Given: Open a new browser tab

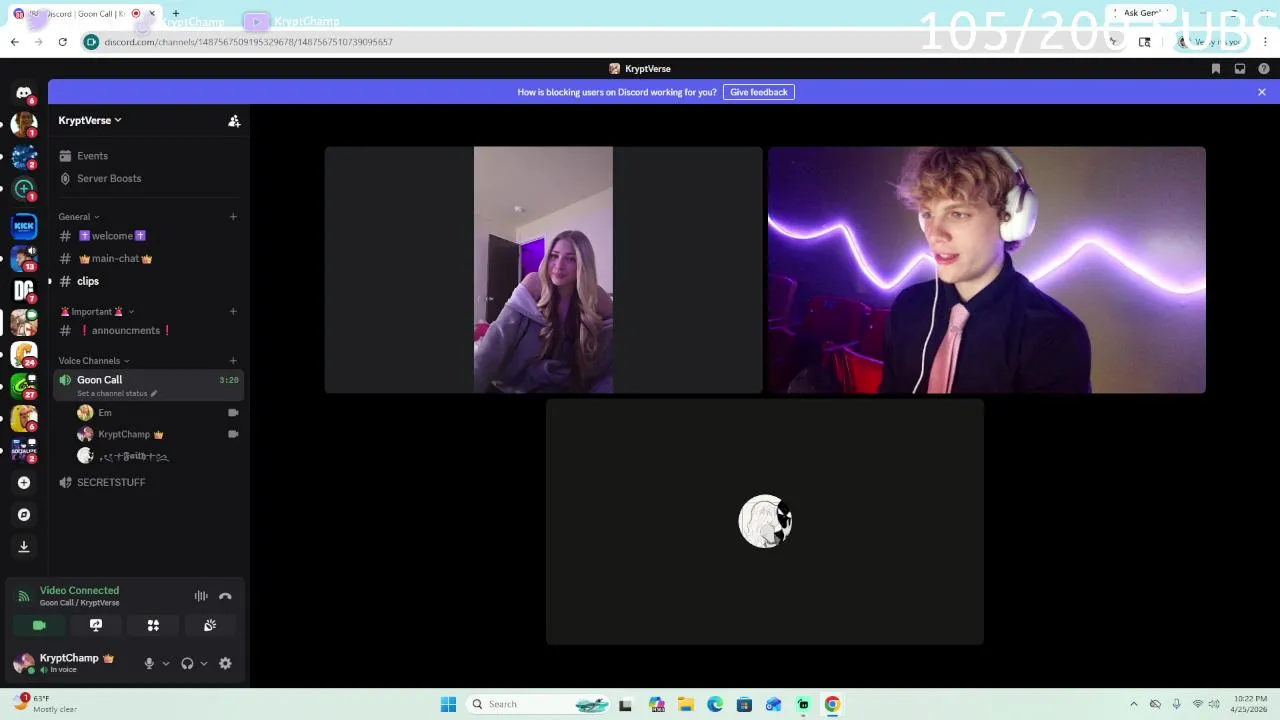Looking at the screenshot, I should [x=176, y=14].
